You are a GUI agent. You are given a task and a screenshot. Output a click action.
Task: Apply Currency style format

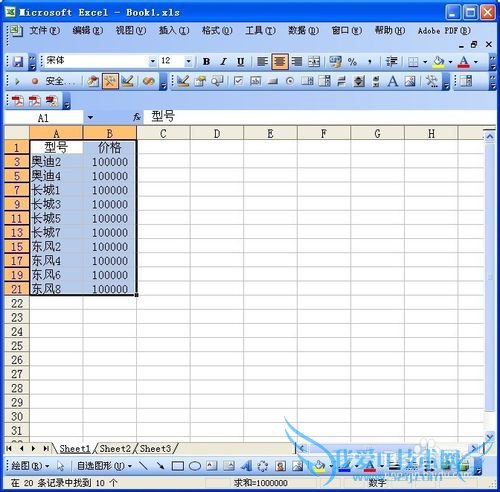point(335,62)
